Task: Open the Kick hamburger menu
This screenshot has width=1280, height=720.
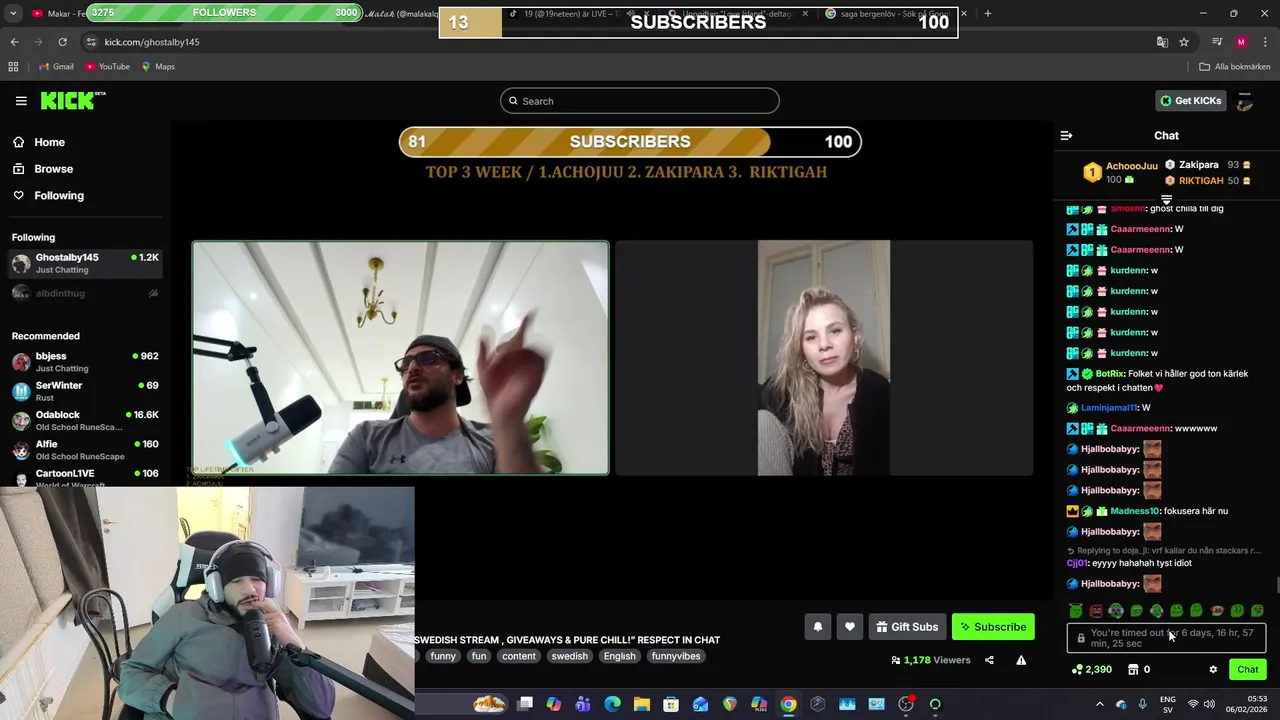Action: 21,100
